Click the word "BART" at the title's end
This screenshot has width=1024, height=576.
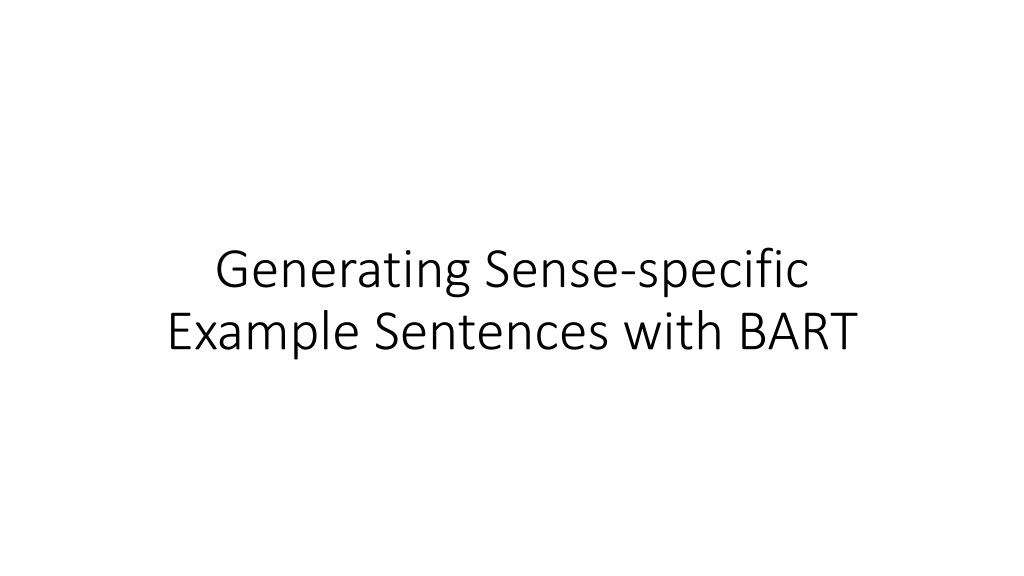point(797,333)
